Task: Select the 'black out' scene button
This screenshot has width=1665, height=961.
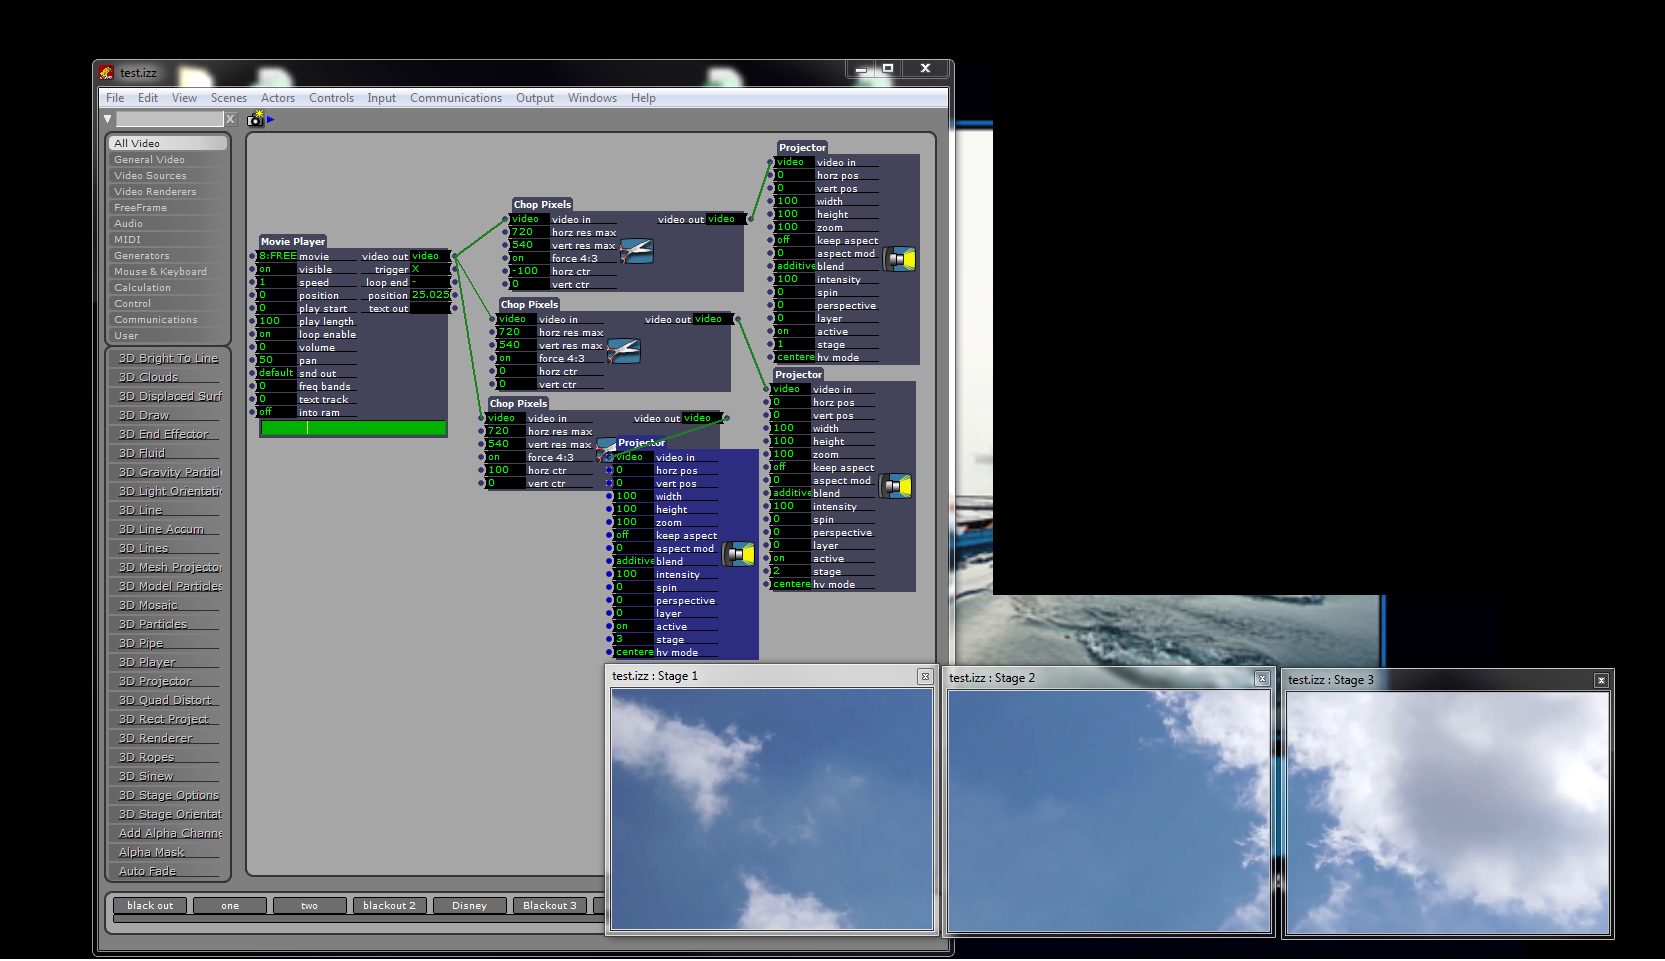Action: click(x=150, y=906)
